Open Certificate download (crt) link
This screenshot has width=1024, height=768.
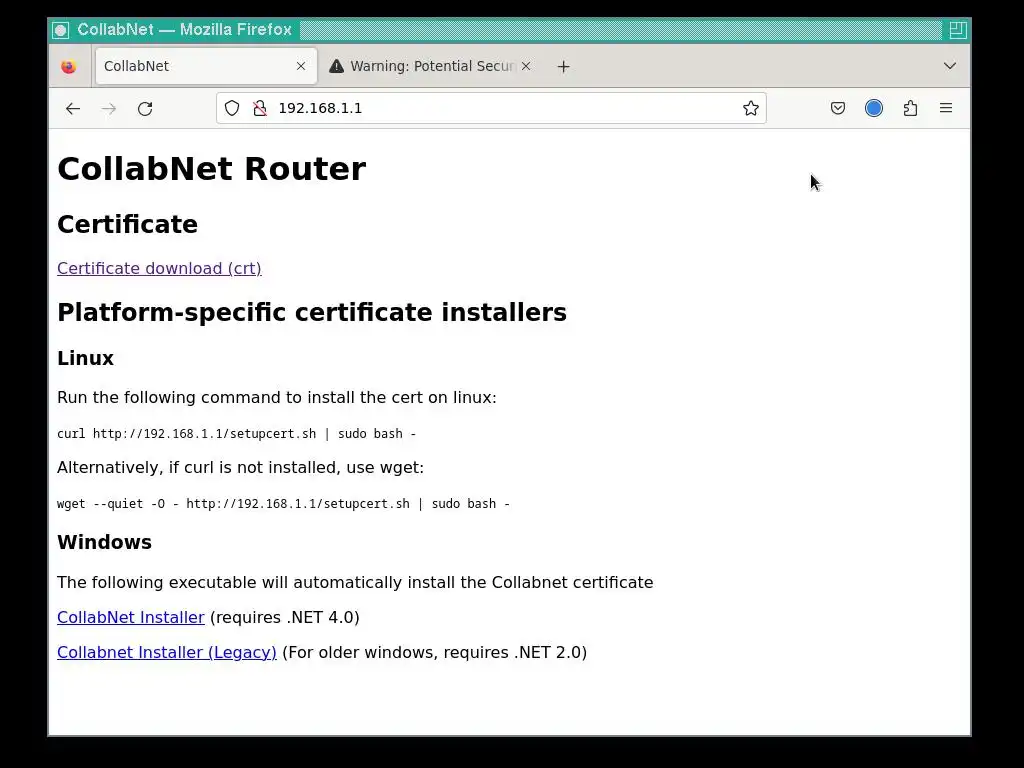pos(159,268)
